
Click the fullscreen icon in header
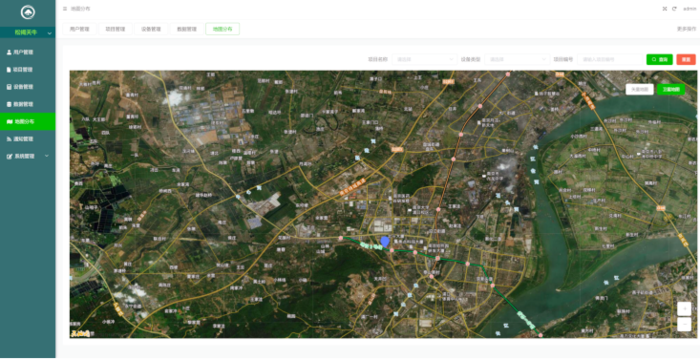point(664,8)
